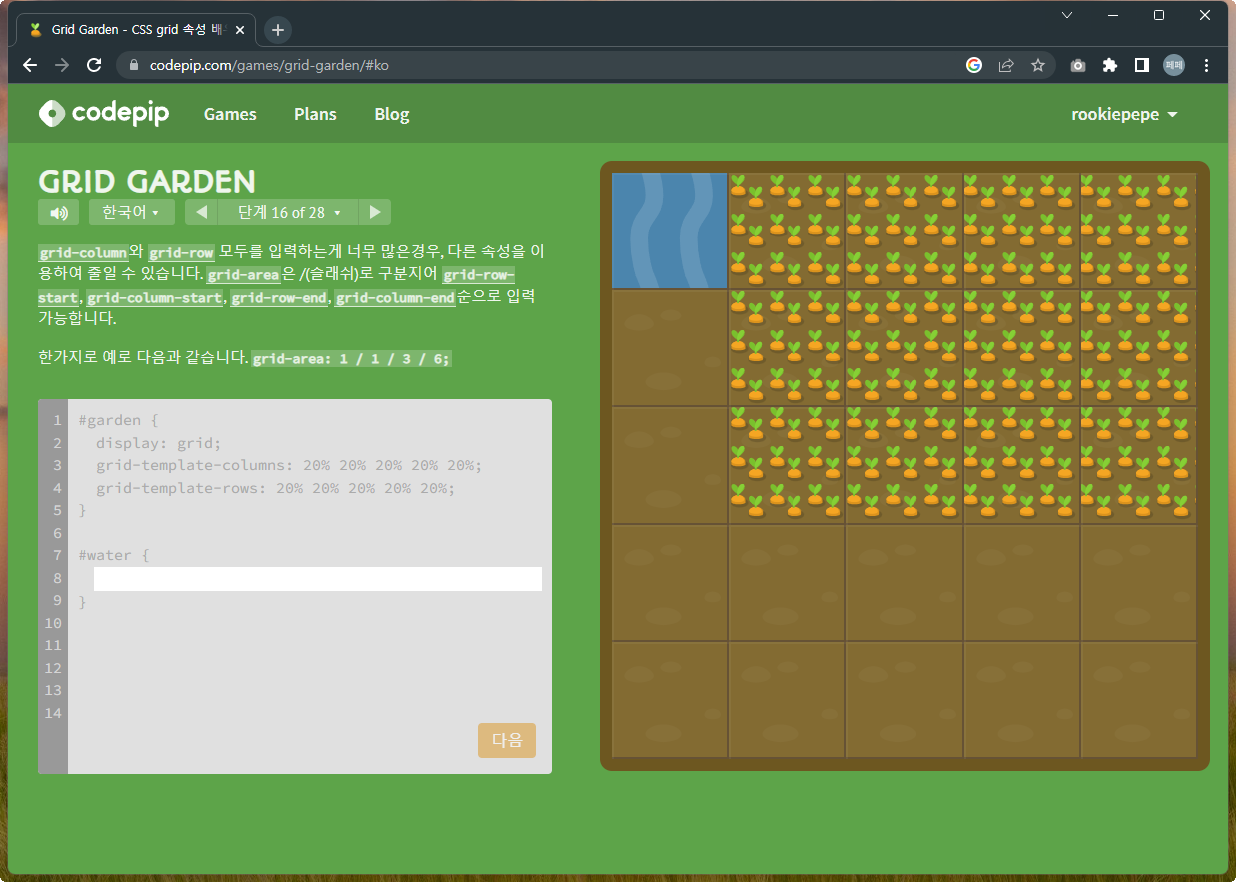Close the Grid Garden tab
Image resolution: width=1236 pixels, height=882 pixels.
(241, 30)
